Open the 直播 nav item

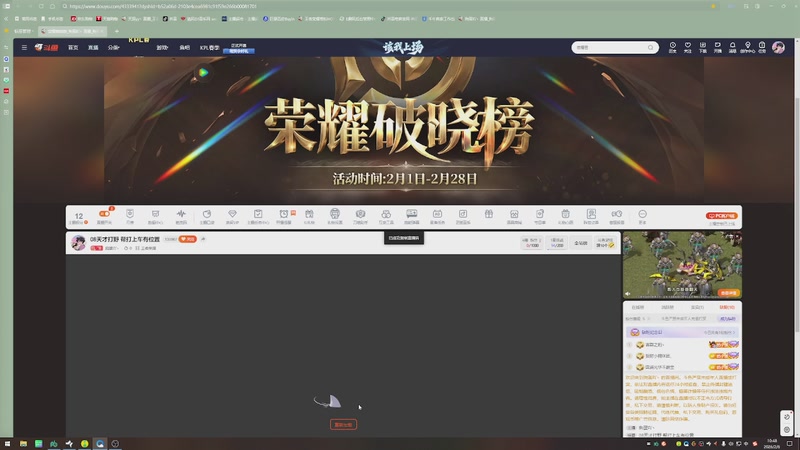click(x=93, y=47)
